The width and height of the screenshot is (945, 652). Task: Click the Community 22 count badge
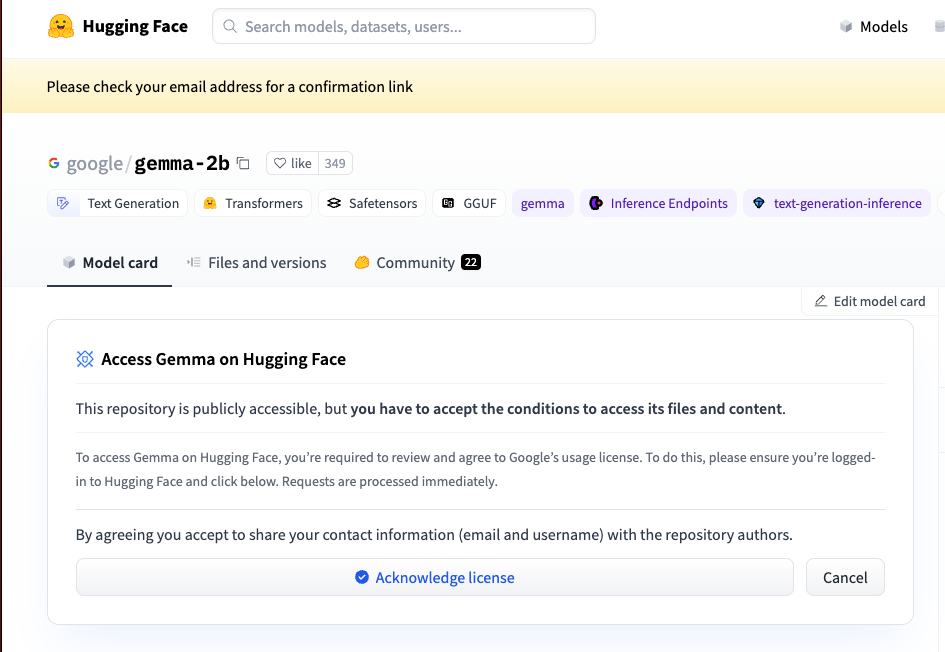click(x=471, y=262)
